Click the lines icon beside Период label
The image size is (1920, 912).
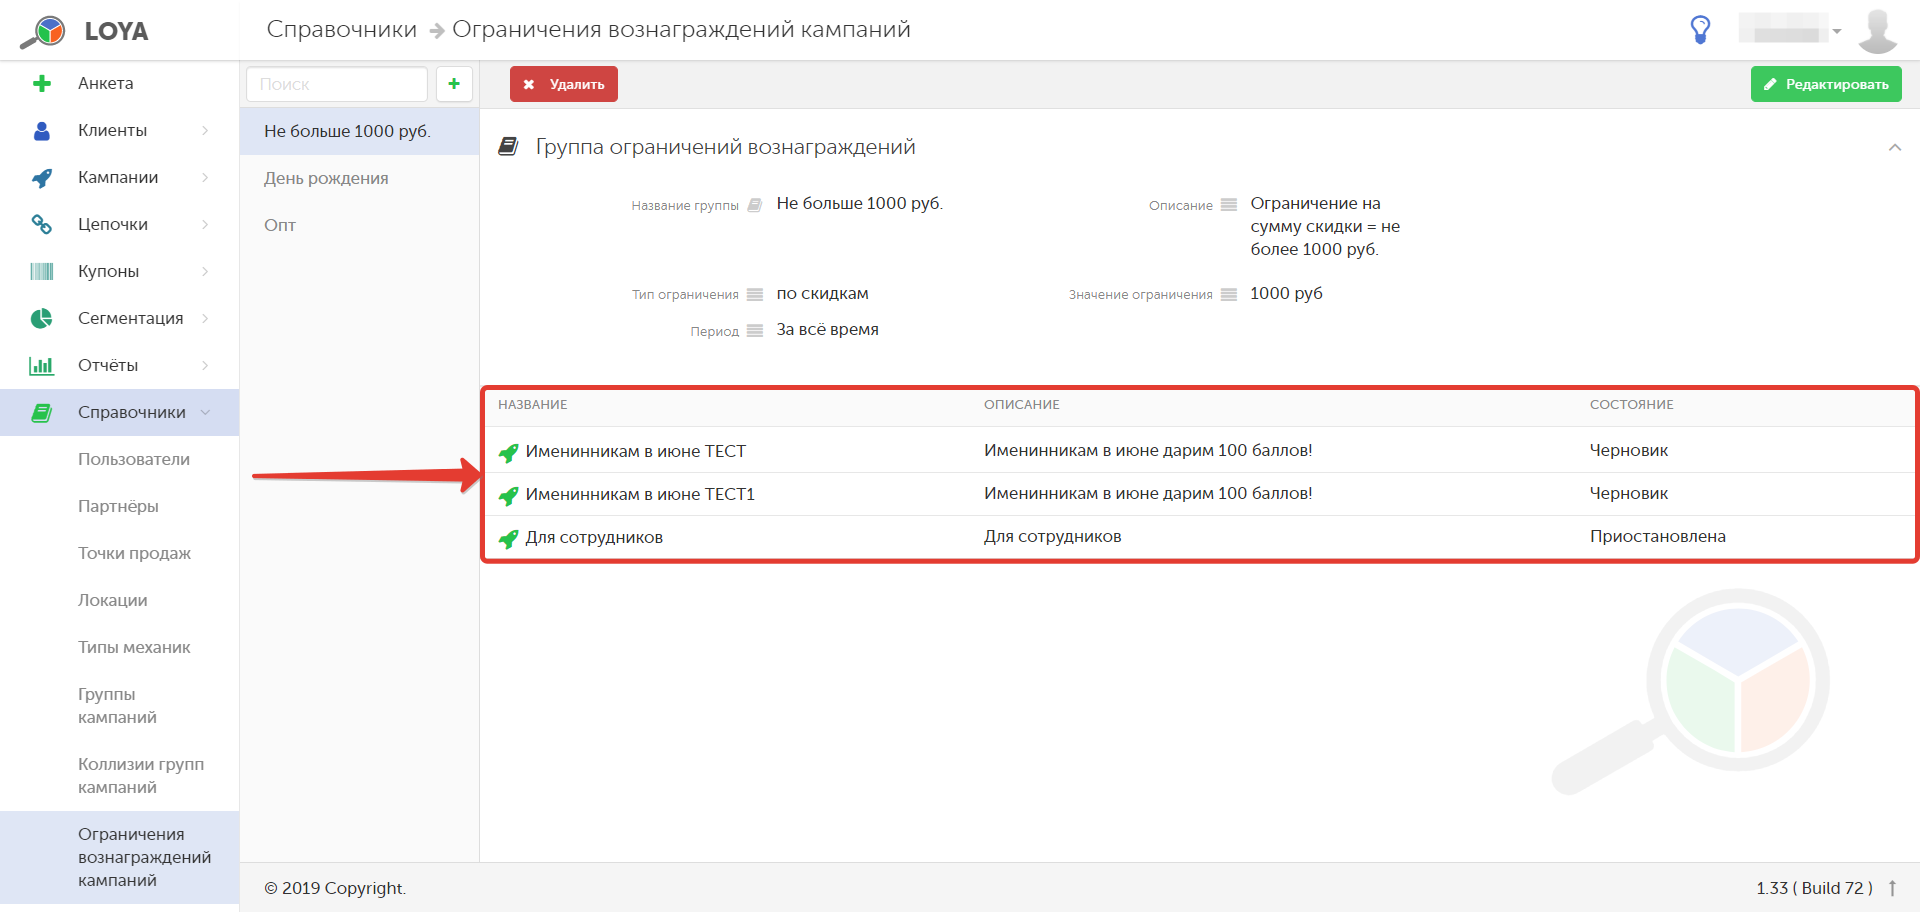click(755, 331)
